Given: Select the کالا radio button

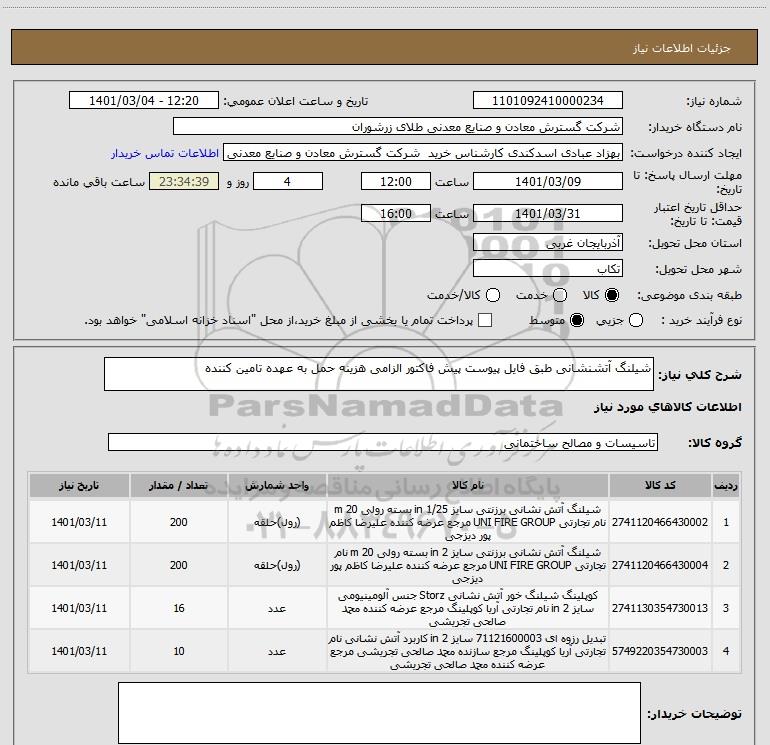Looking at the screenshot, I should tap(612, 295).
